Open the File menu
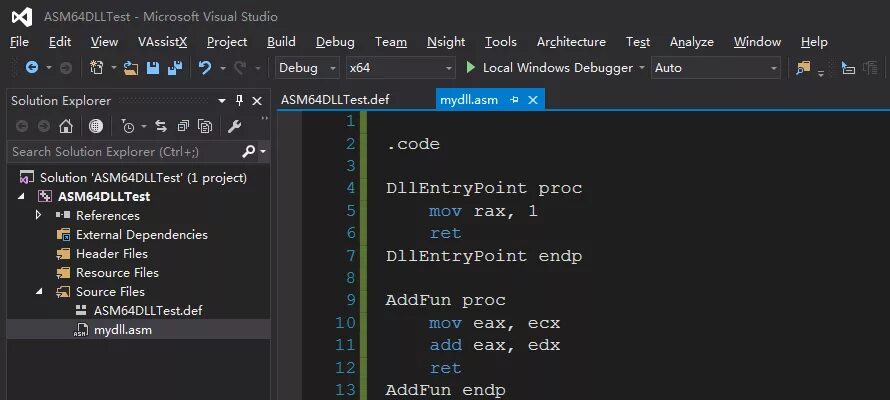This screenshot has height=400, width=890. [x=19, y=42]
